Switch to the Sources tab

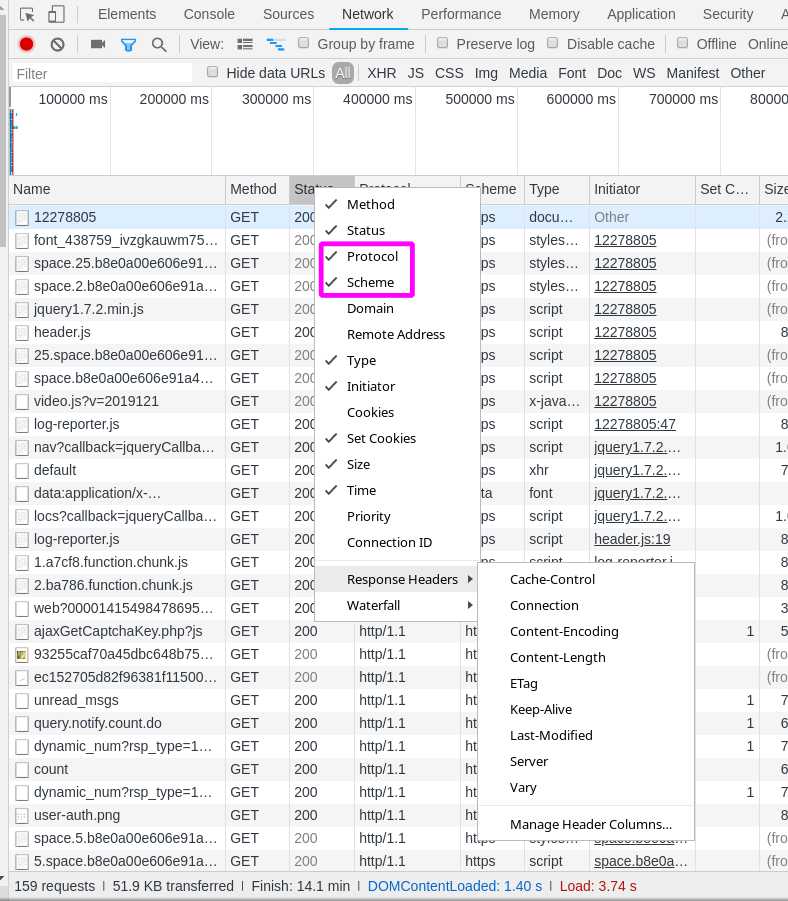288,14
